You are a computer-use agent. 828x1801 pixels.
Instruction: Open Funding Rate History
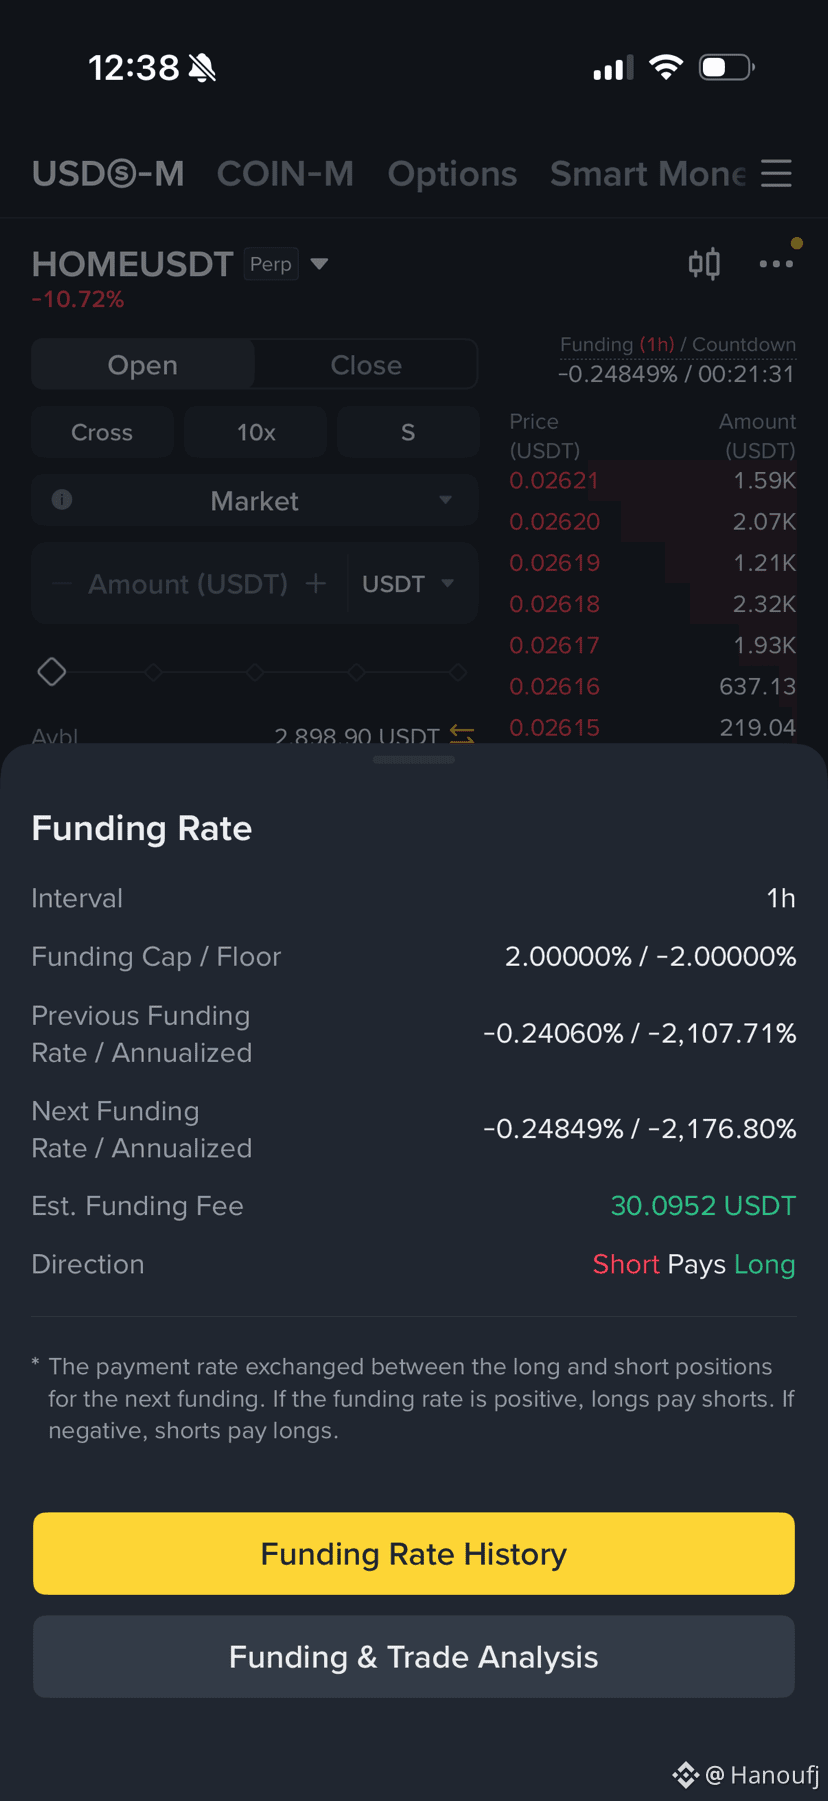[414, 1553]
